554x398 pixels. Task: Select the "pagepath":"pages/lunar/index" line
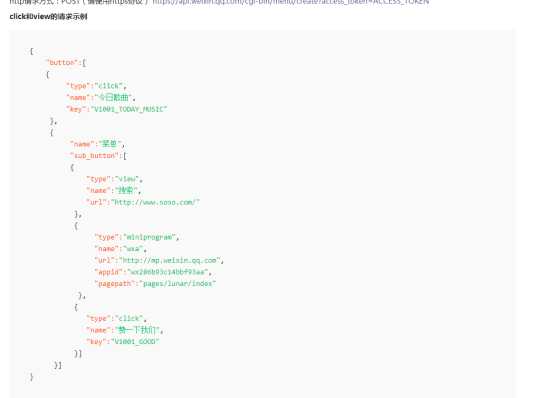click(155, 283)
